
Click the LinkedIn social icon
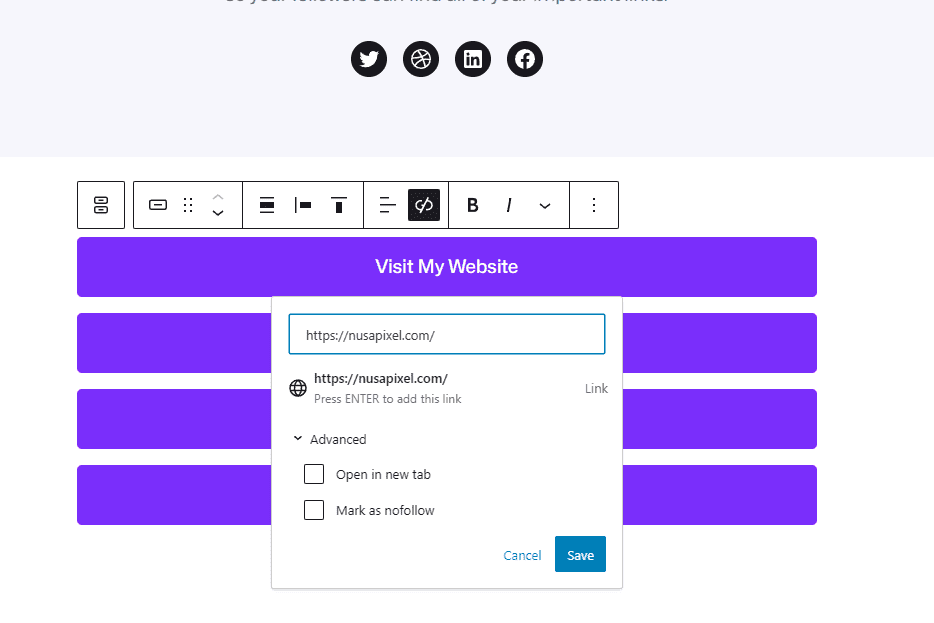(x=473, y=59)
